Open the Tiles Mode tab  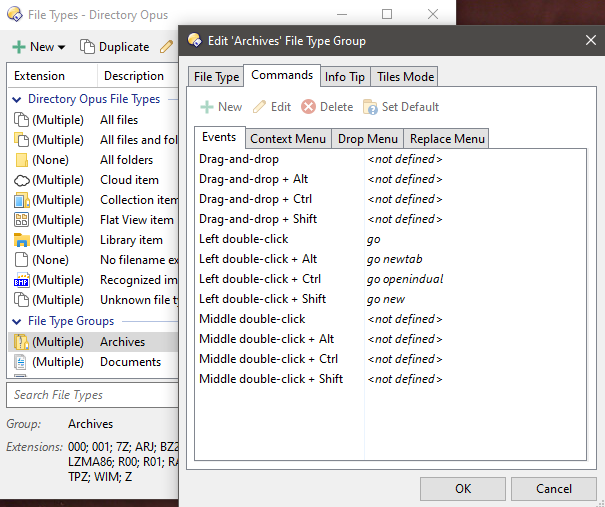point(406,77)
